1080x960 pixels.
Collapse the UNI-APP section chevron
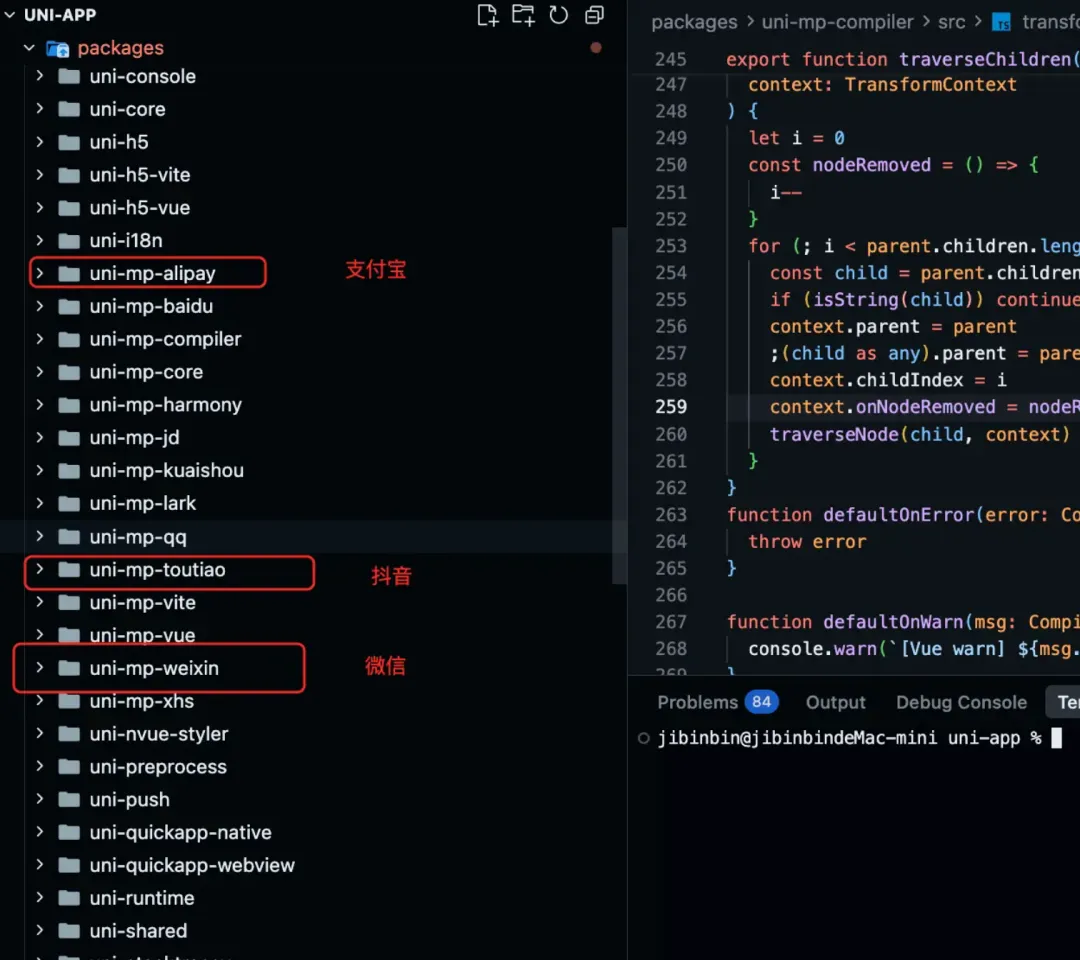[x=10, y=14]
